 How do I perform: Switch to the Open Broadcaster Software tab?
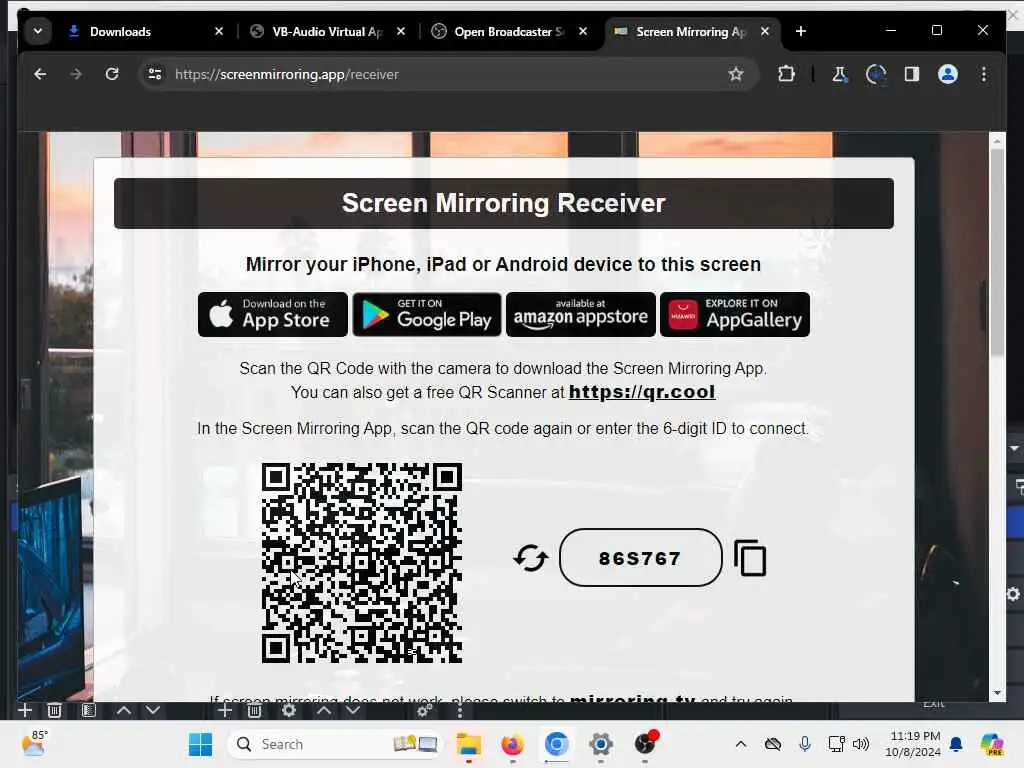tap(509, 31)
